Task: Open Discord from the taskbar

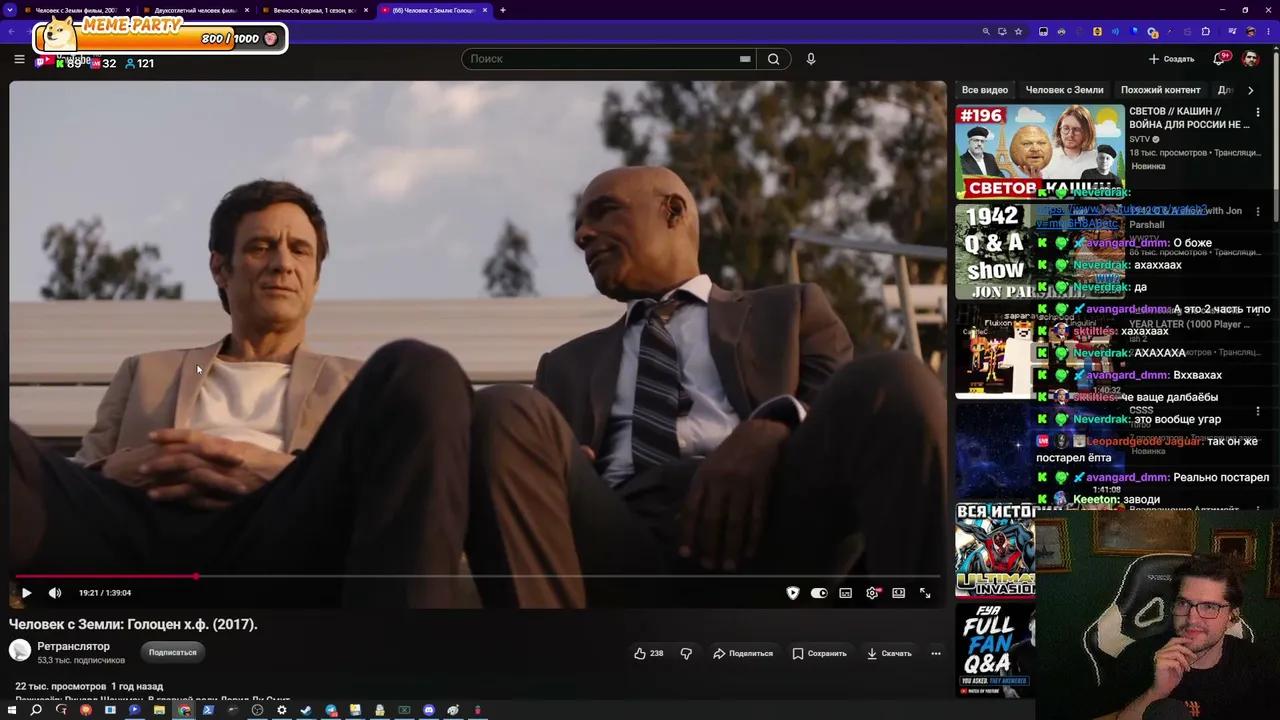Action: 429,710
